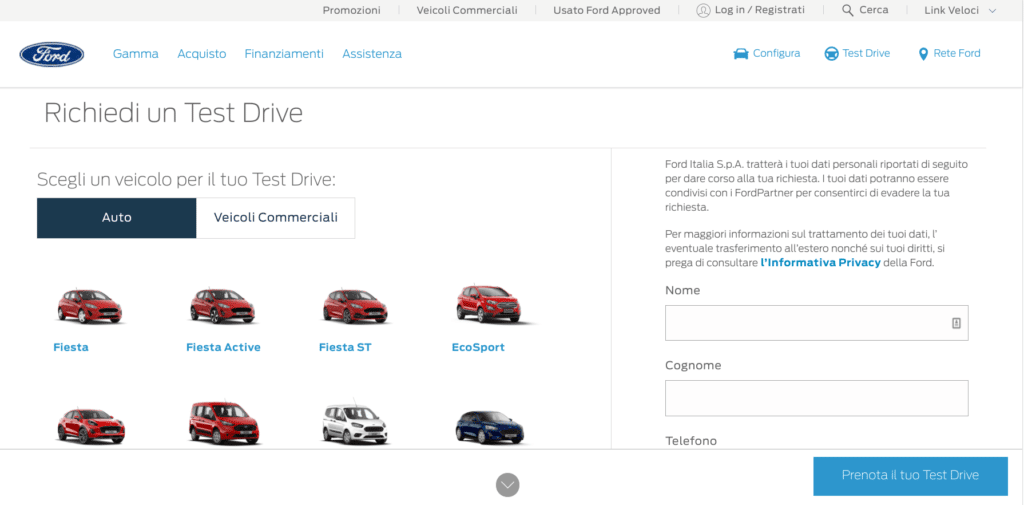The width and height of the screenshot is (1024, 505).
Task: Click the Prenota il tuo Test Drive button
Action: (910, 476)
